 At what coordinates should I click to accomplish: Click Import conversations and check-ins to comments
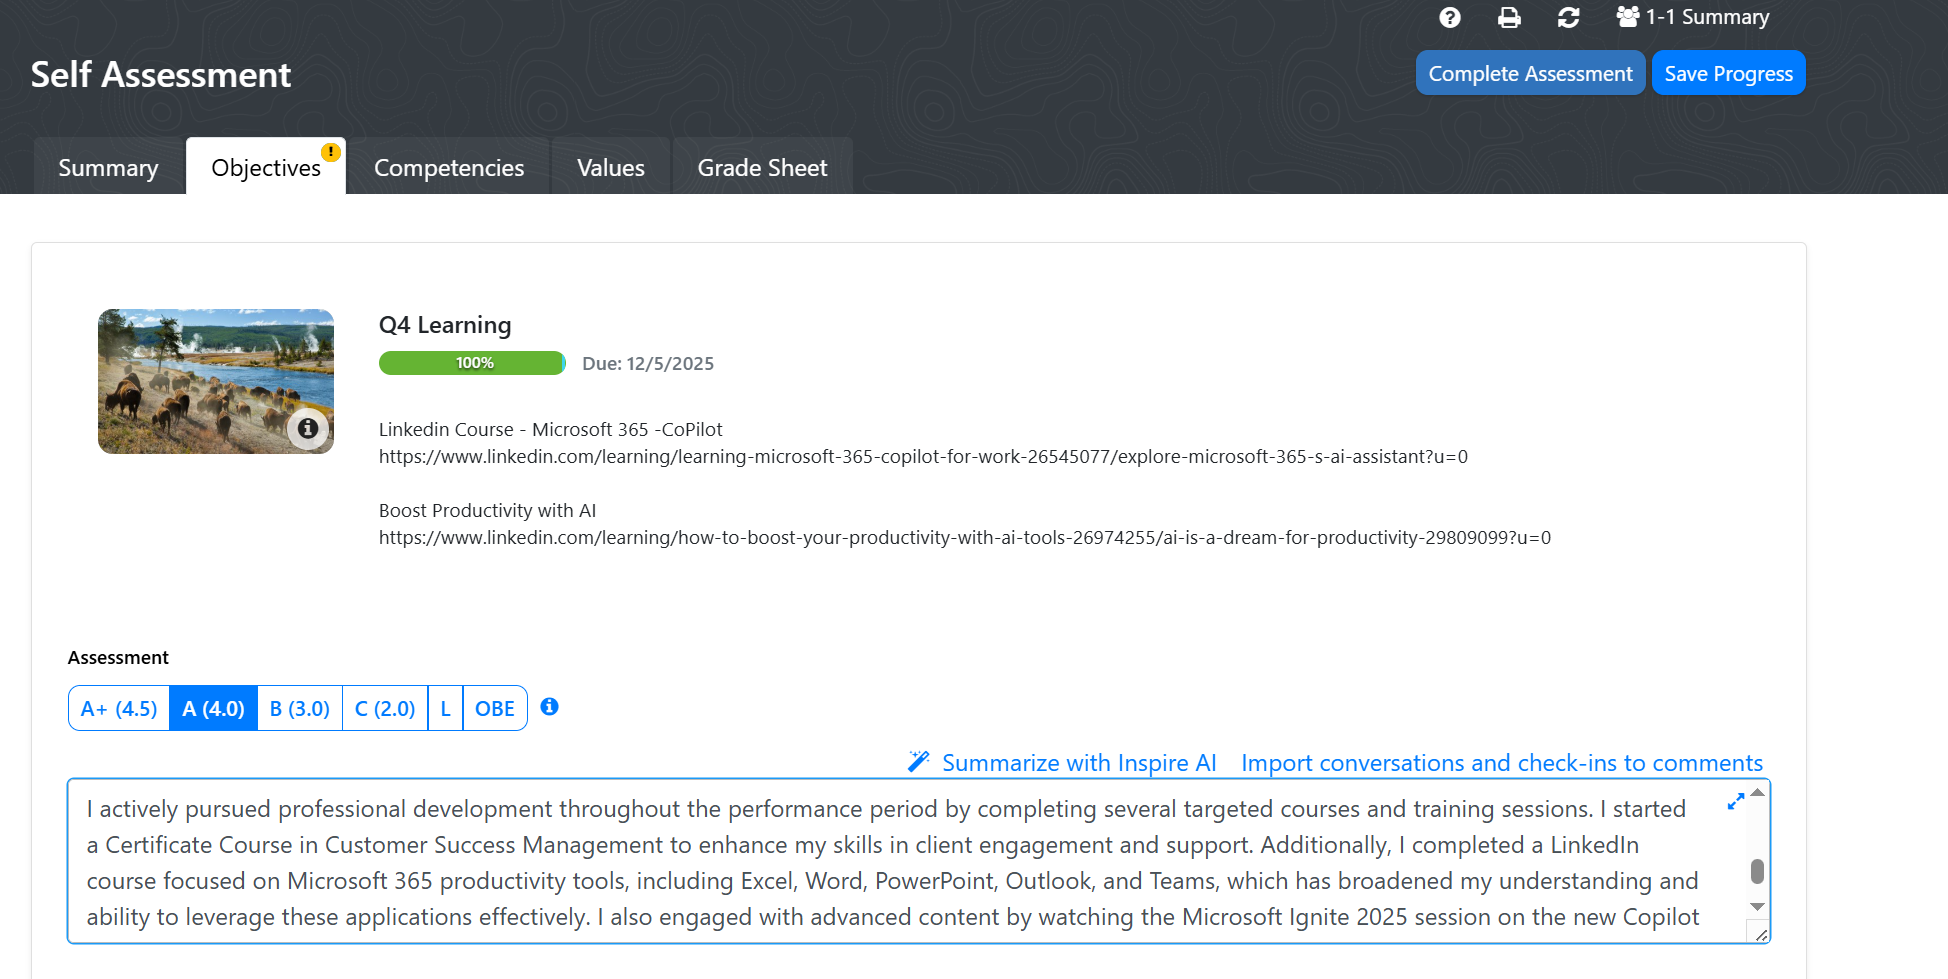[1501, 763]
